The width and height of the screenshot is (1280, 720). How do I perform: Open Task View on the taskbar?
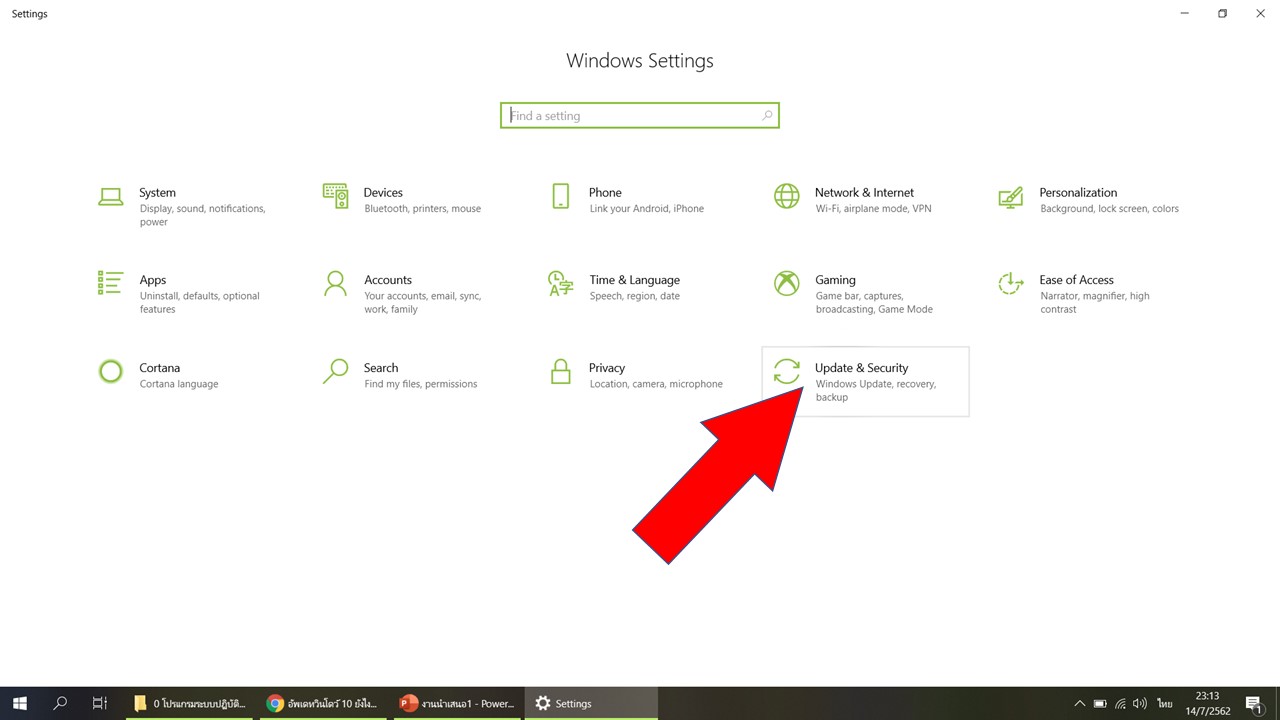(x=100, y=703)
